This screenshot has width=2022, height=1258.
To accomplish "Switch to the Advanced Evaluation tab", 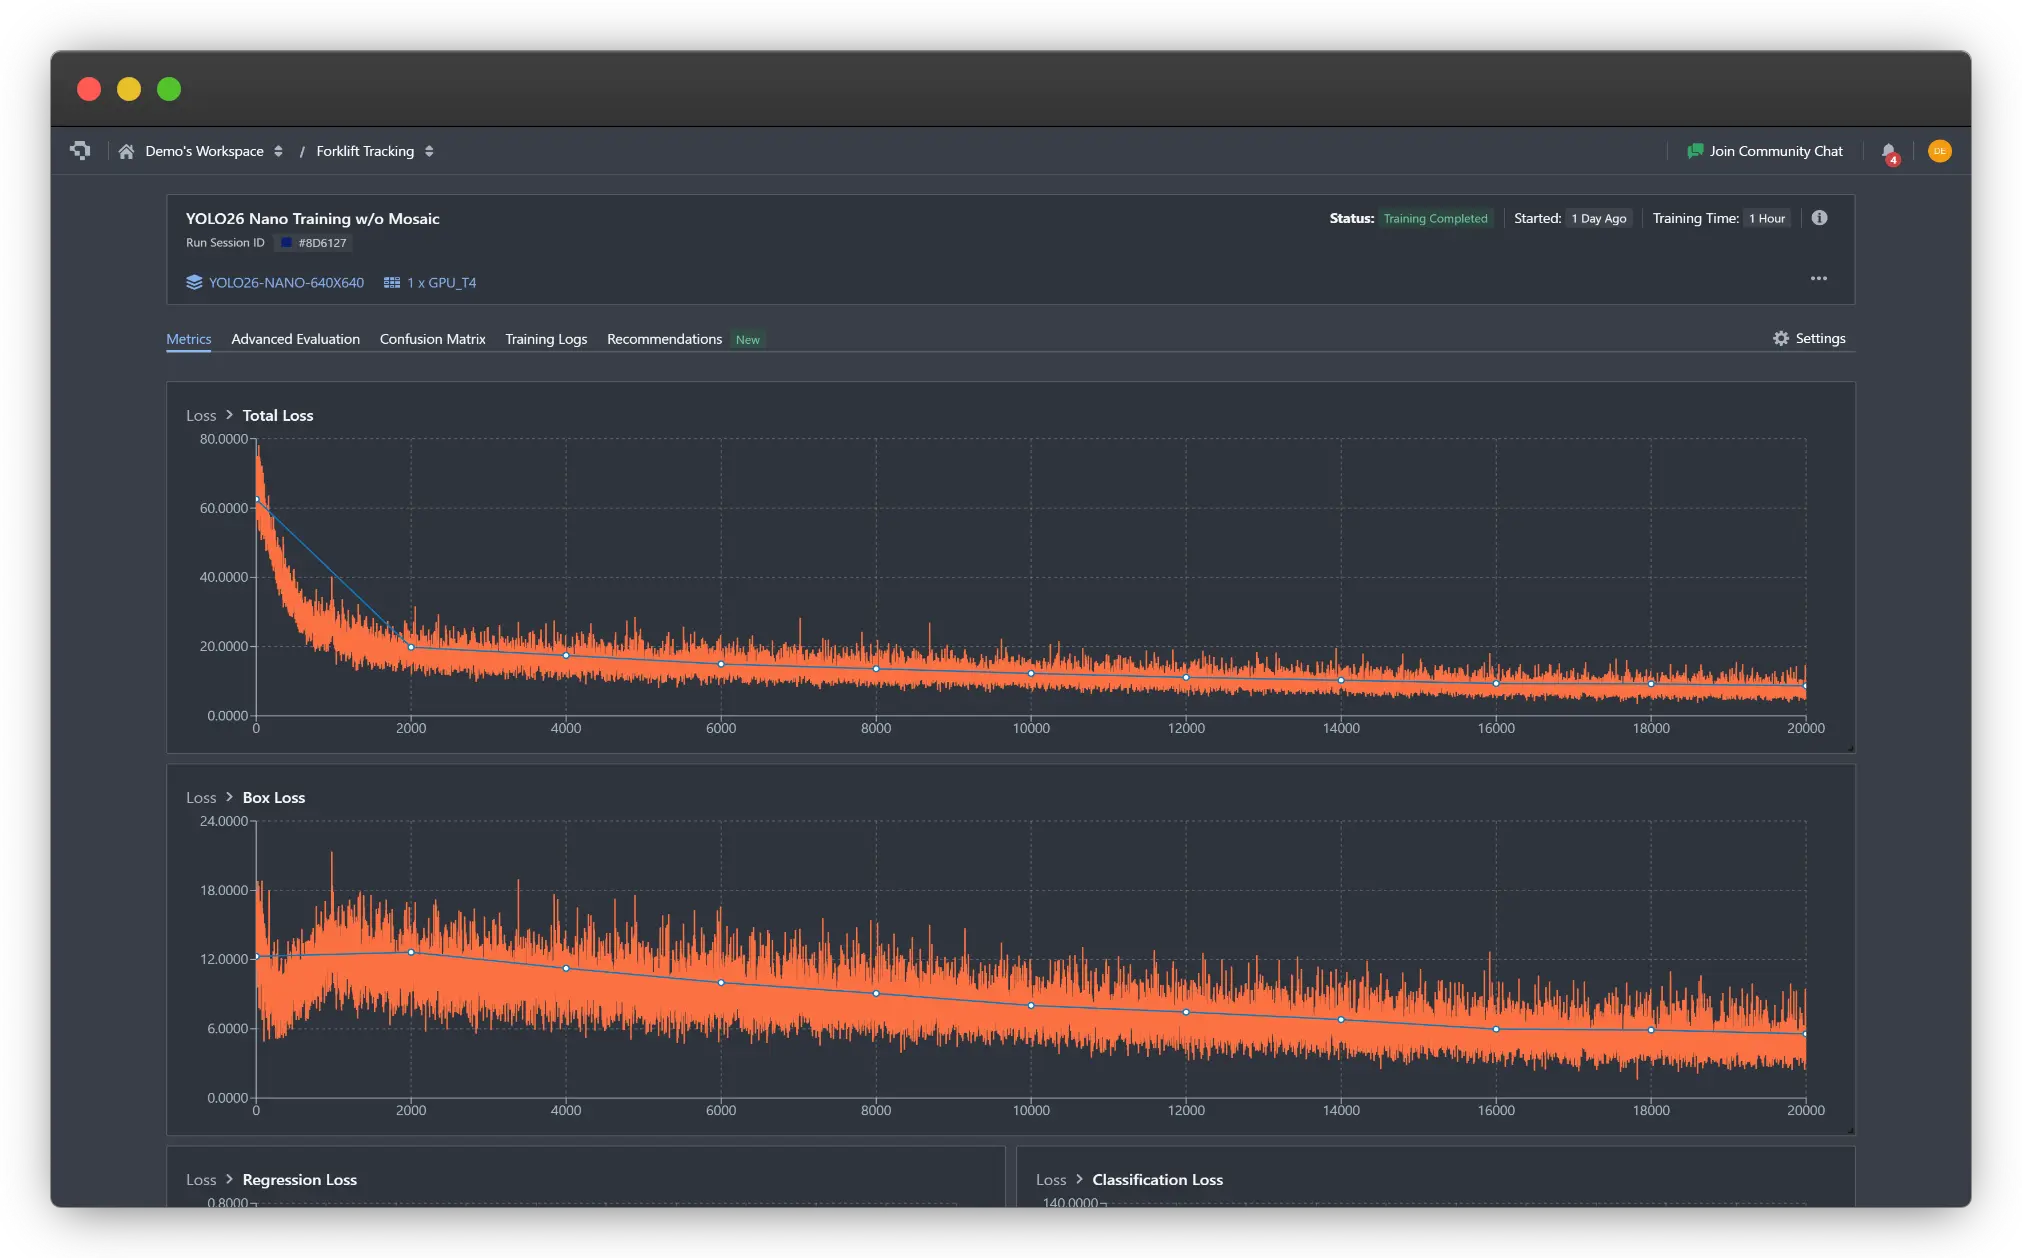I will click(295, 340).
